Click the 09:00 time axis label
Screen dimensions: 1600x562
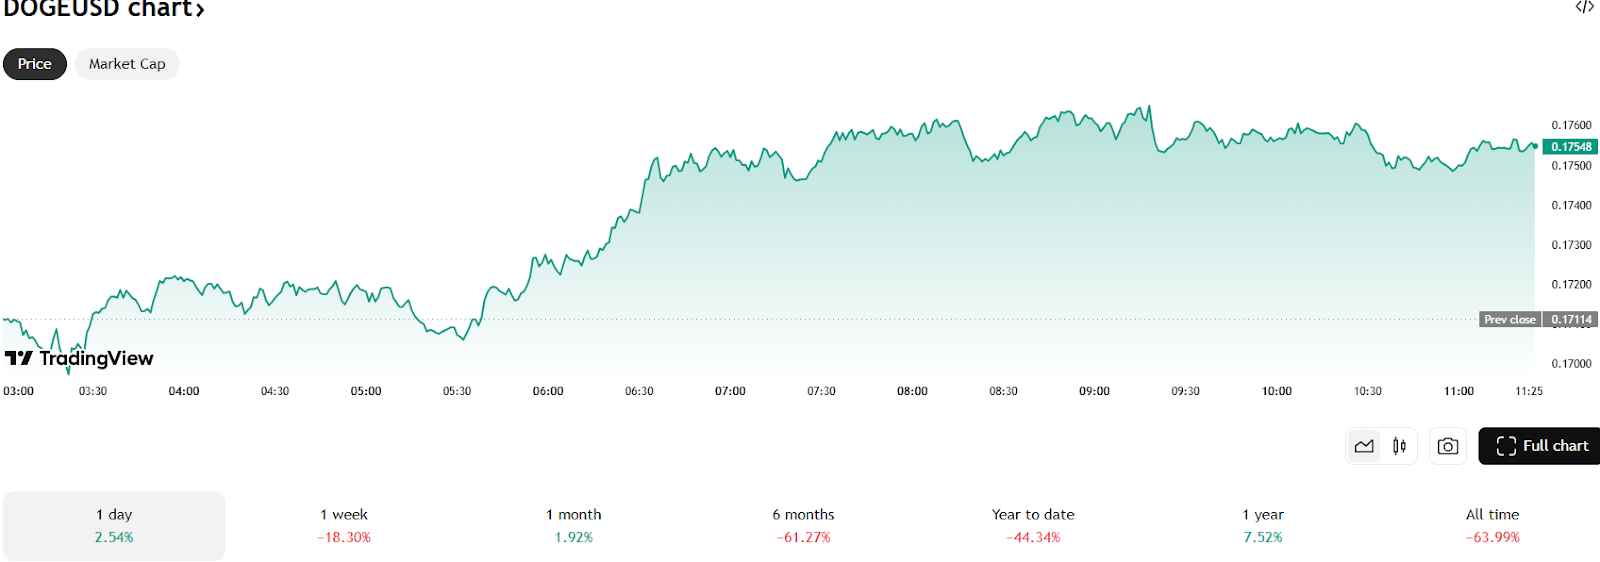[x=1094, y=391]
